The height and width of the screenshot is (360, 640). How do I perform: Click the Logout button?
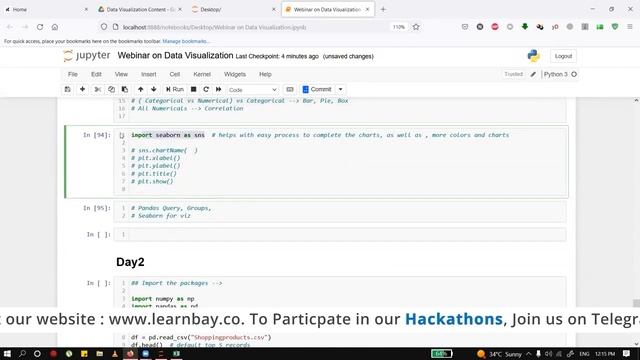pos(563,56)
